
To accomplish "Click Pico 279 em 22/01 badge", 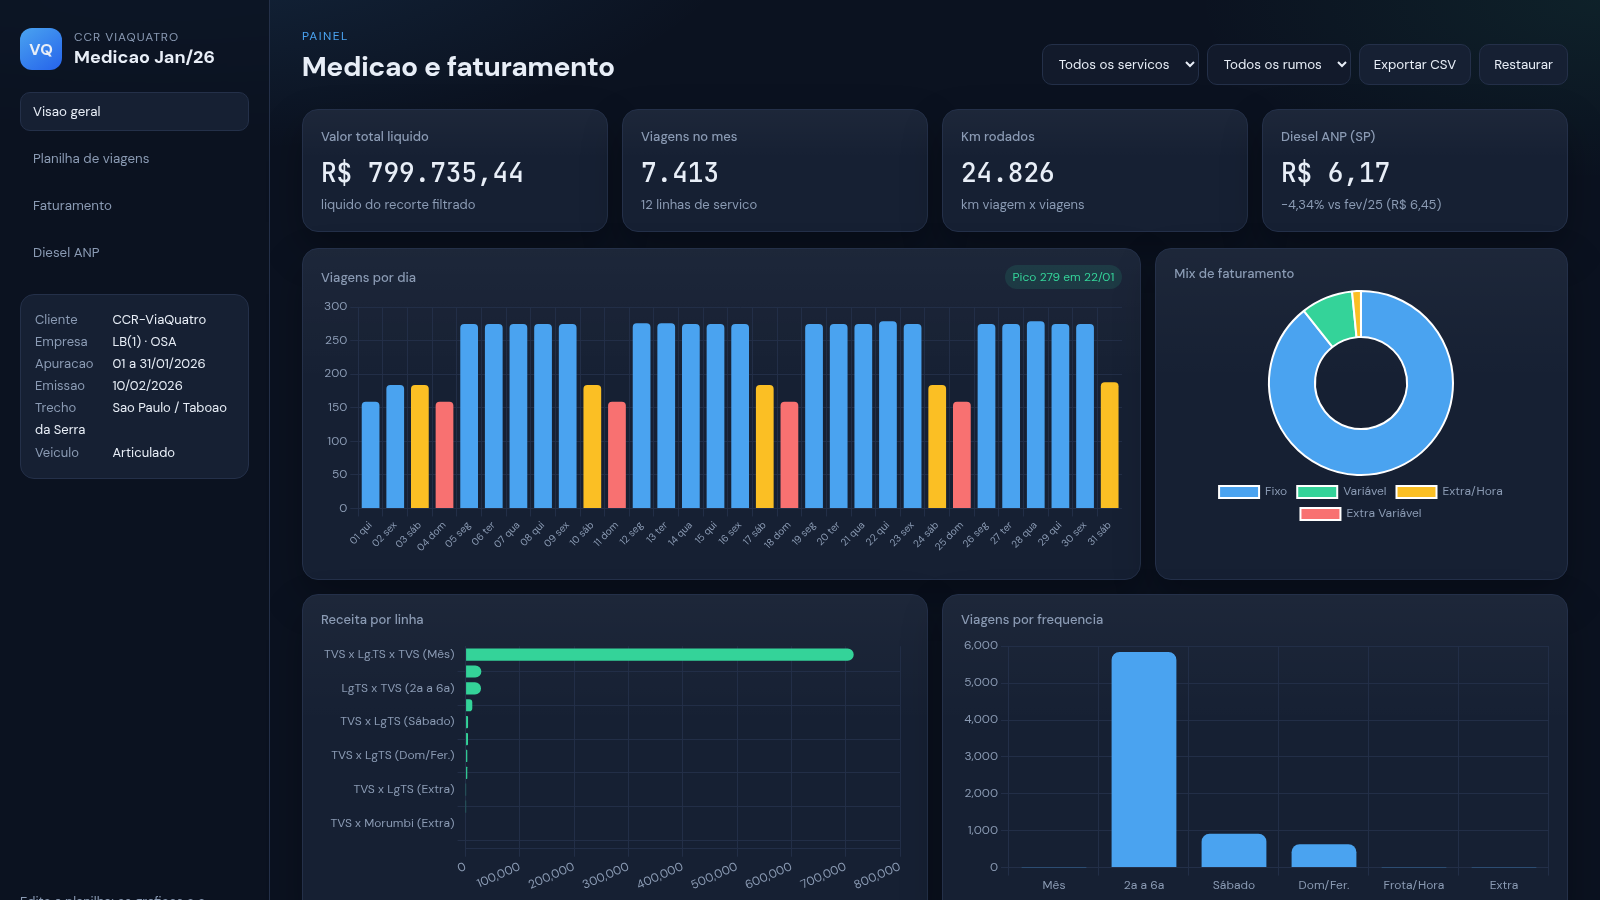I will tap(1063, 277).
